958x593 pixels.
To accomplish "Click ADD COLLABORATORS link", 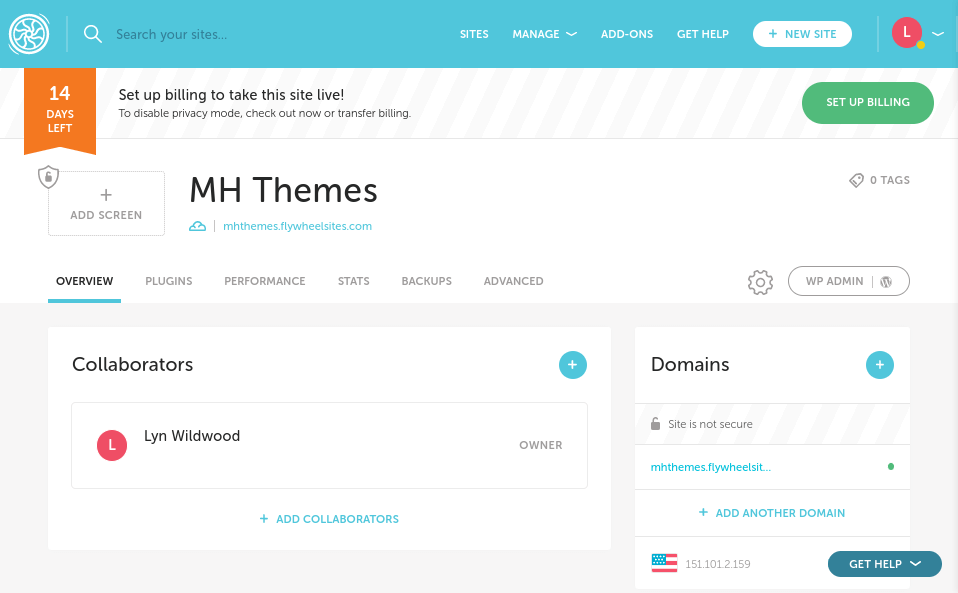I will [x=329, y=519].
